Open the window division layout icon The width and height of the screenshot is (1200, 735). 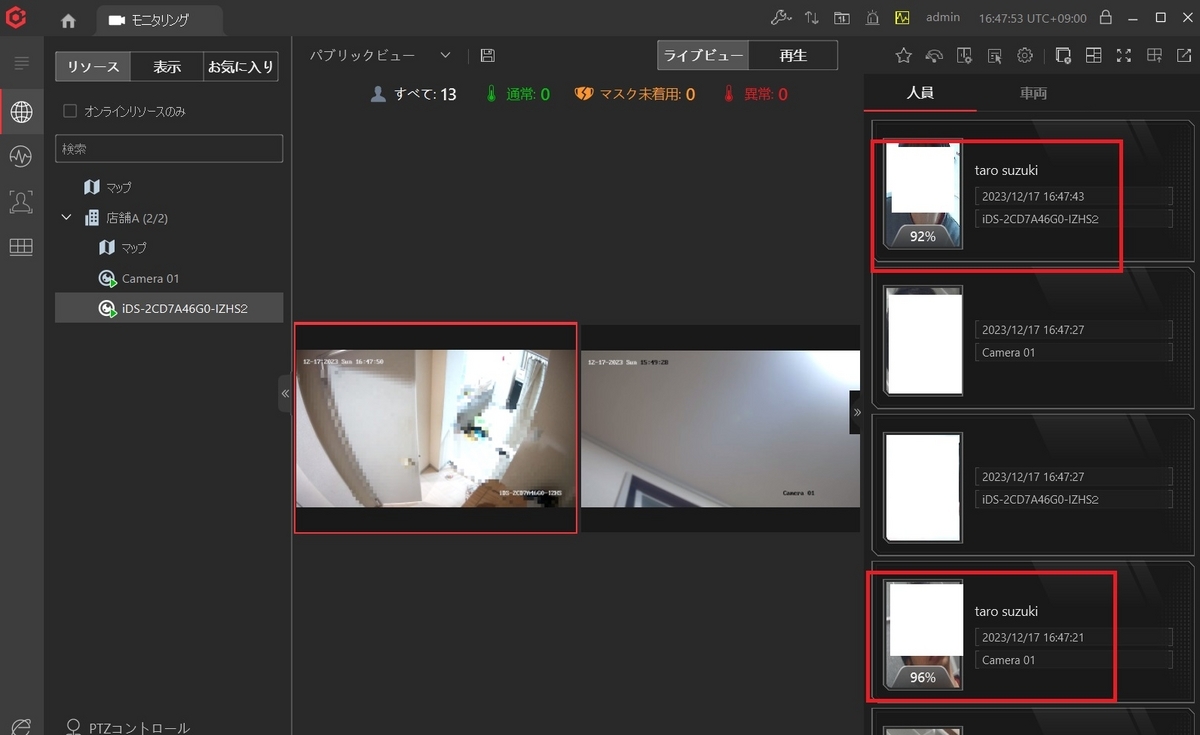pos(1094,56)
